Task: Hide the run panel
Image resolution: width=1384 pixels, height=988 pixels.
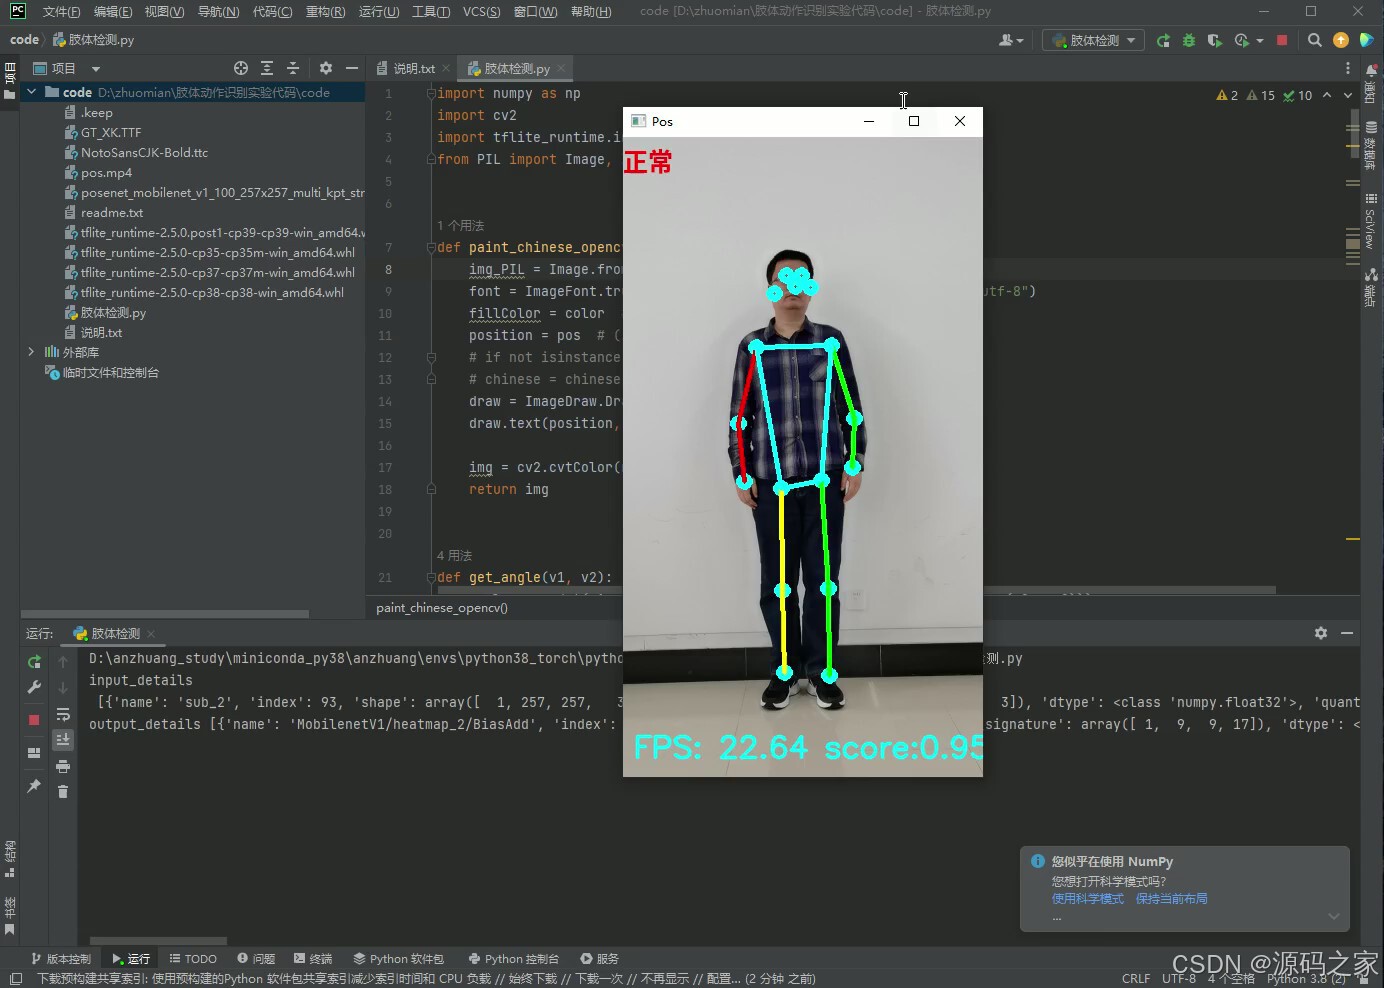Action: 1347,633
